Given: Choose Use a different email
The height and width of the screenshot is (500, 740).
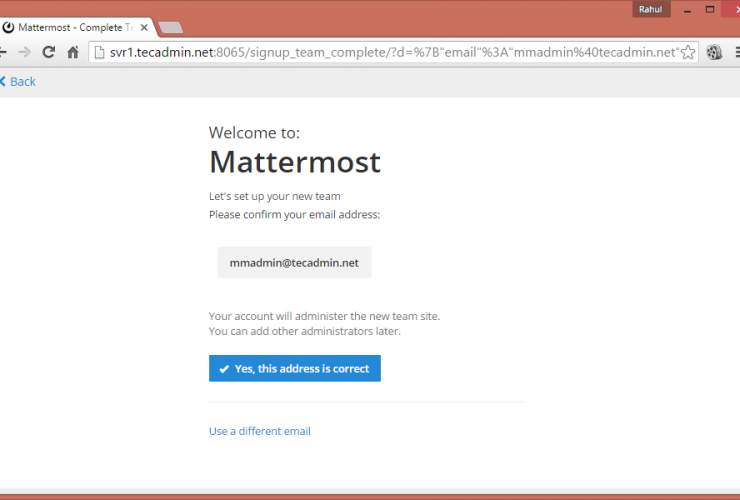Looking at the screenshot, I should point(259,431).
